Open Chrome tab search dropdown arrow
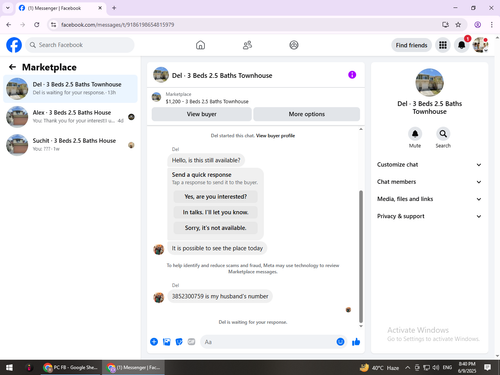Screen dimensions: 500x375 pyautogui.click(x=8, y=8)
